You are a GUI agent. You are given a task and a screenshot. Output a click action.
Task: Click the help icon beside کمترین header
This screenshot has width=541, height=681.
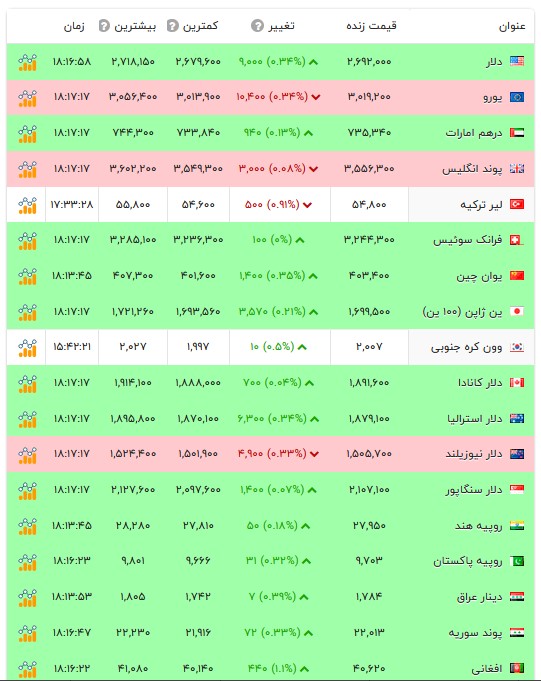point(173,26)
